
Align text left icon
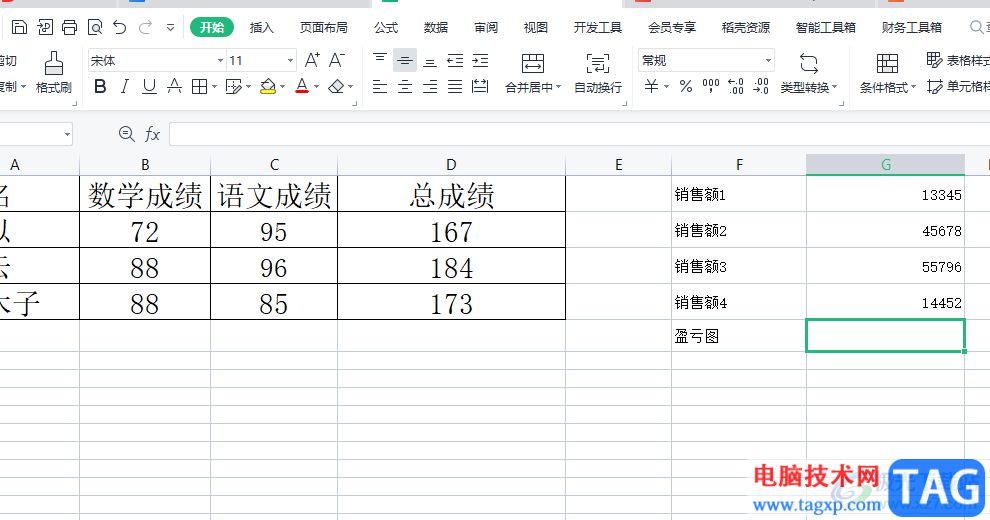(379, 86)
